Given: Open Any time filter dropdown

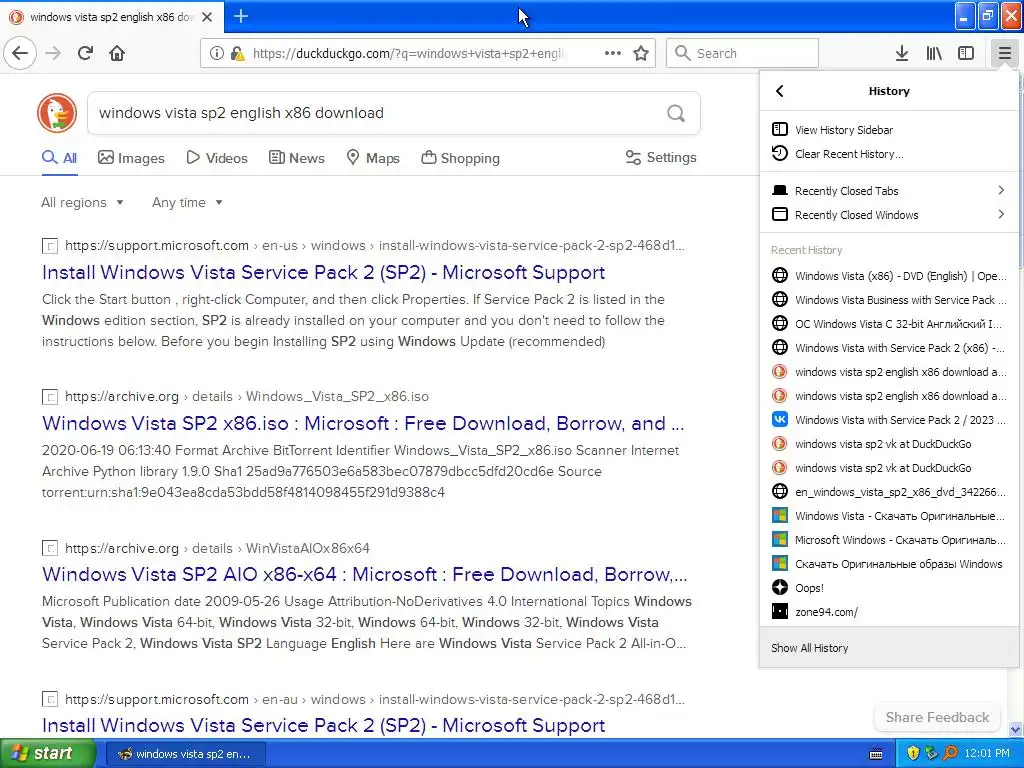Looking at the screenshot, I should coord(187,202).
